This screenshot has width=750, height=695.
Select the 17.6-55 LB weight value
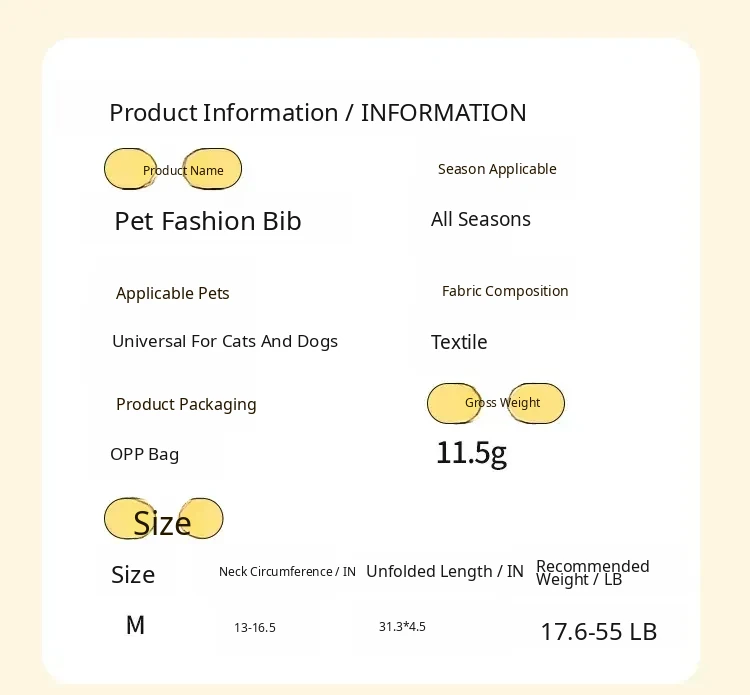599,632
